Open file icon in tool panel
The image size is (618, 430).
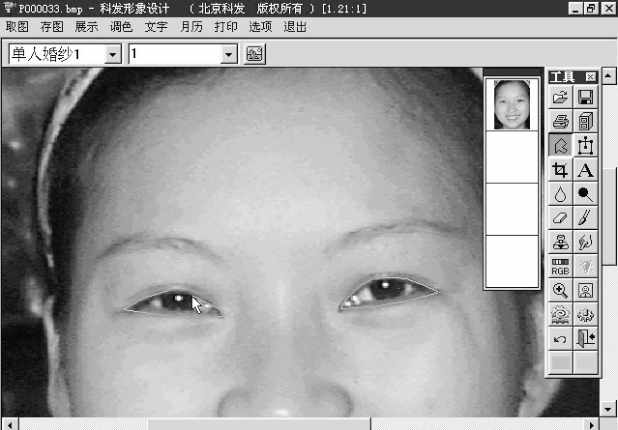(x=560, y=97)
